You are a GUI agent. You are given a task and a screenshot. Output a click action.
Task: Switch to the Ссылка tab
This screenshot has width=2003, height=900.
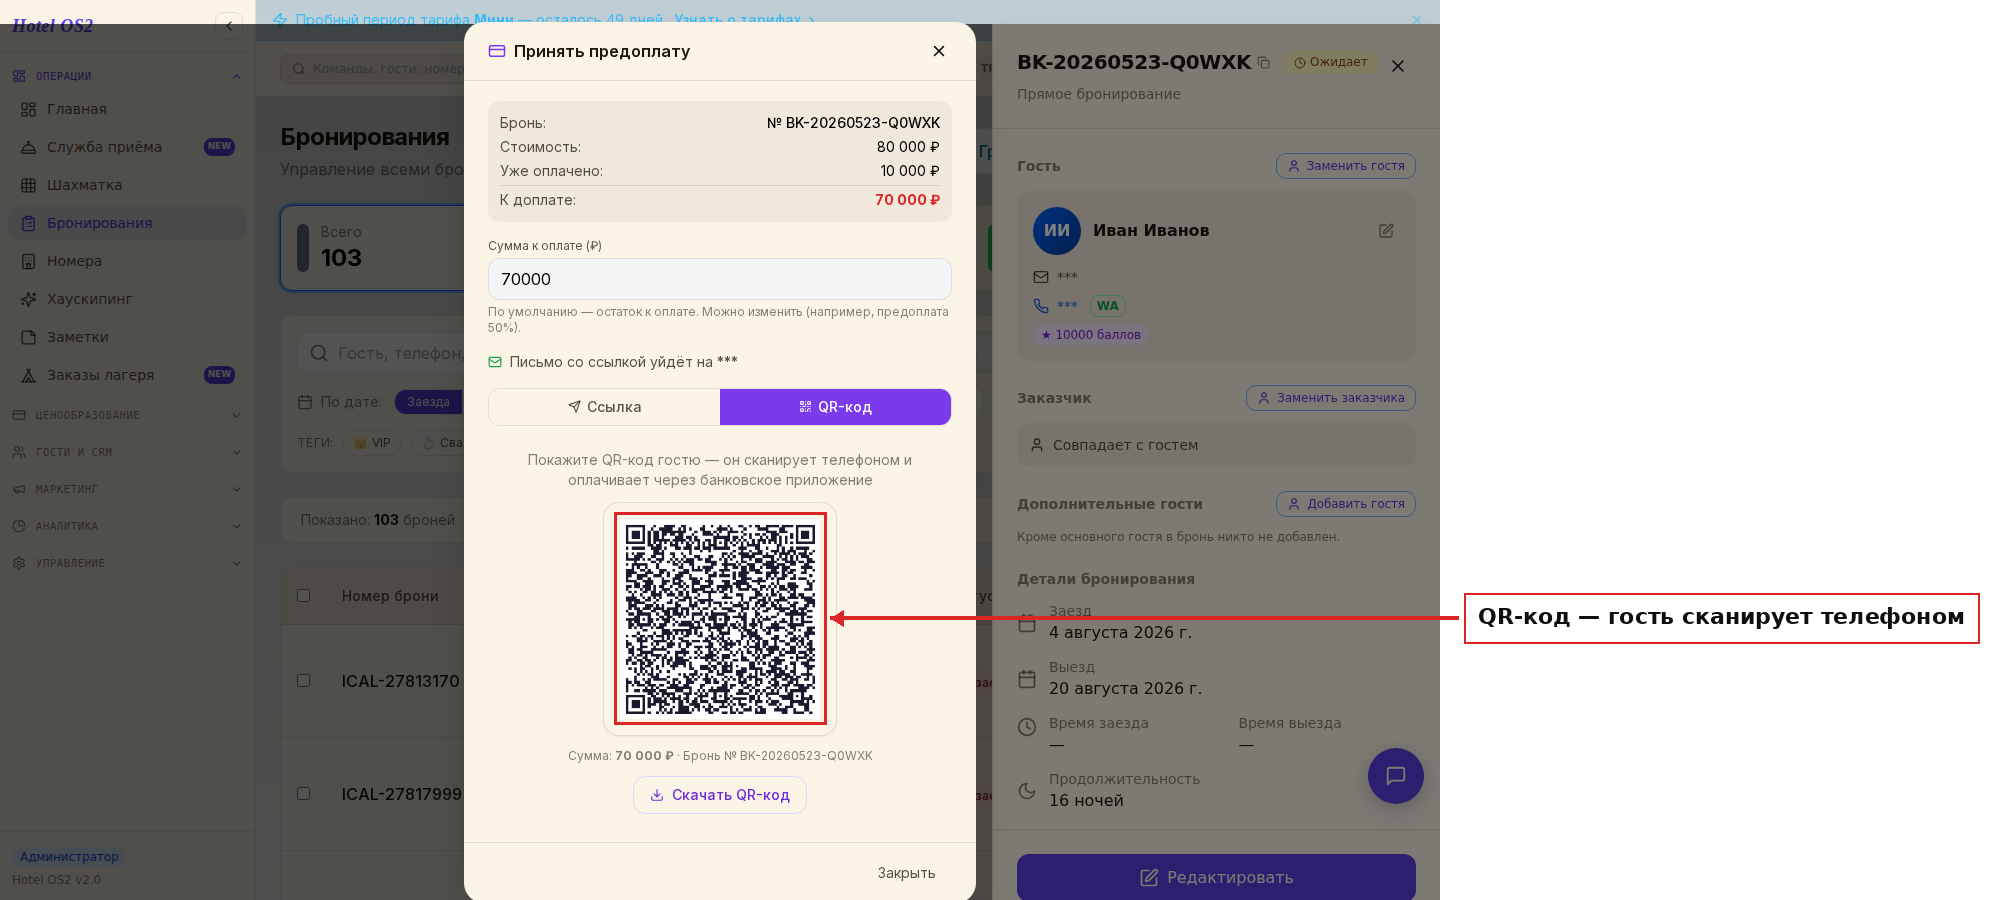click(605, 407)
